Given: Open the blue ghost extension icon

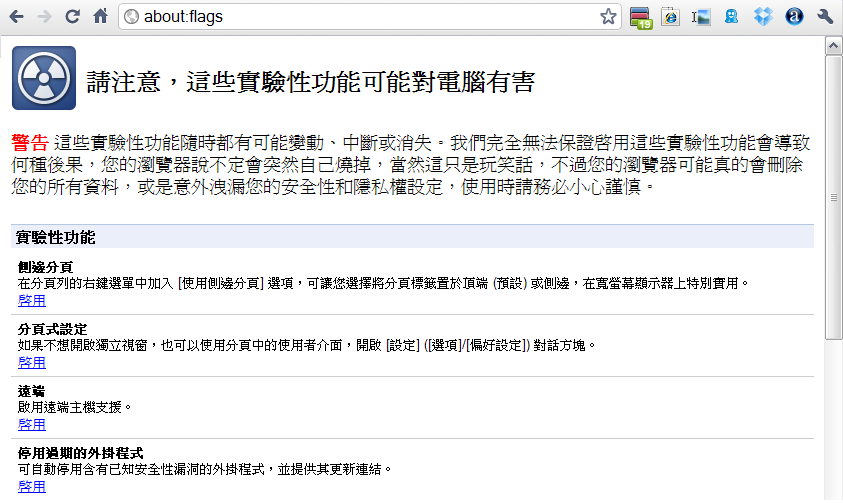Looking at the screenshot, I should pos(731,17).
